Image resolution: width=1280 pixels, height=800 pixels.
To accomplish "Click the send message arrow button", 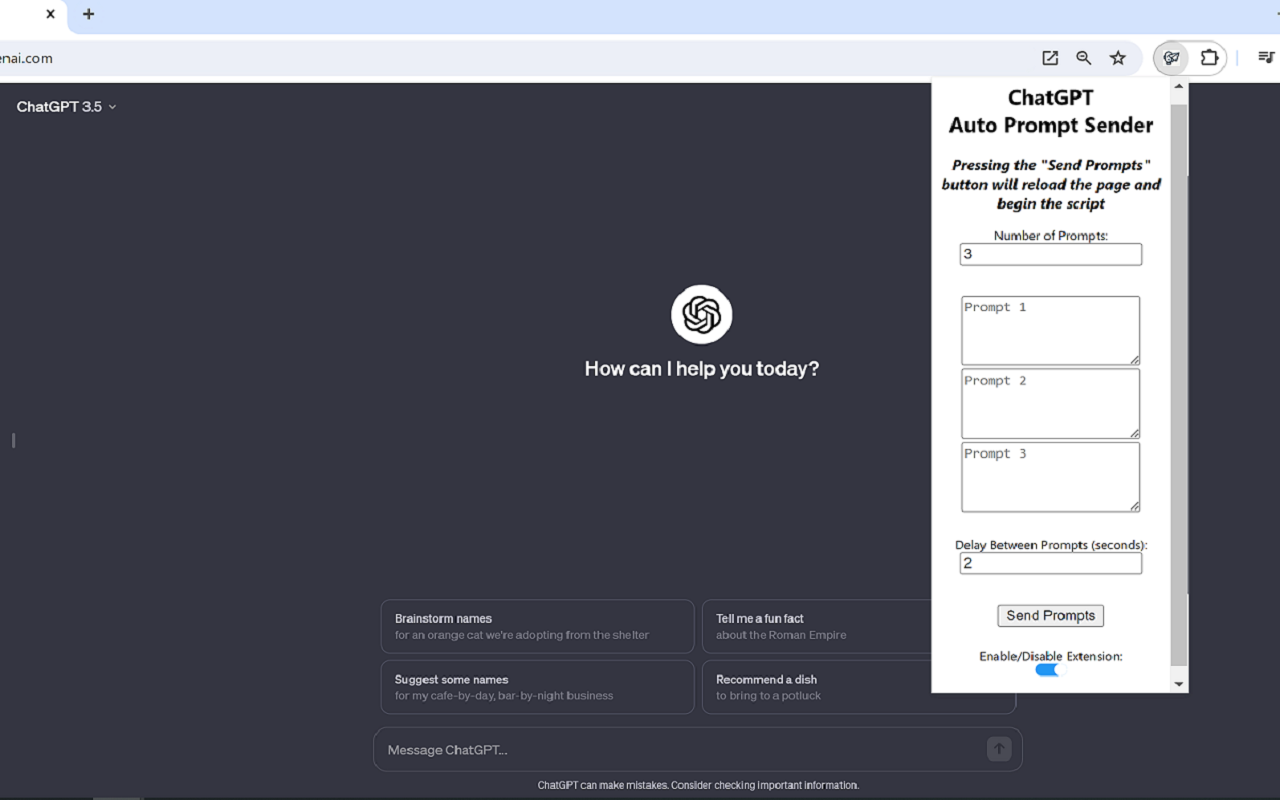I will (999, 749).
